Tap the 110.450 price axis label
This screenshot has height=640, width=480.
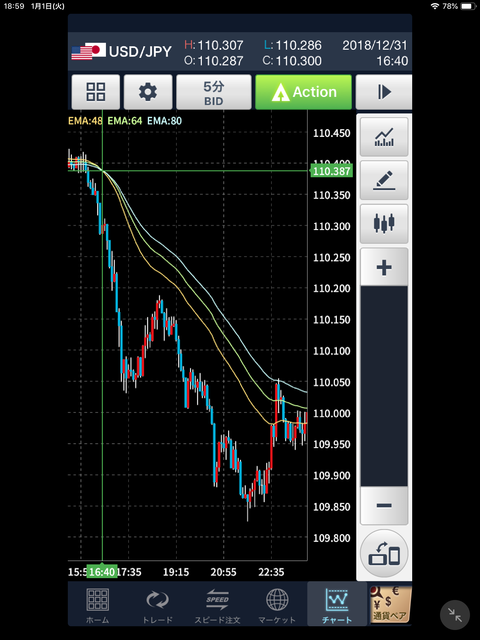coord(331,133)
